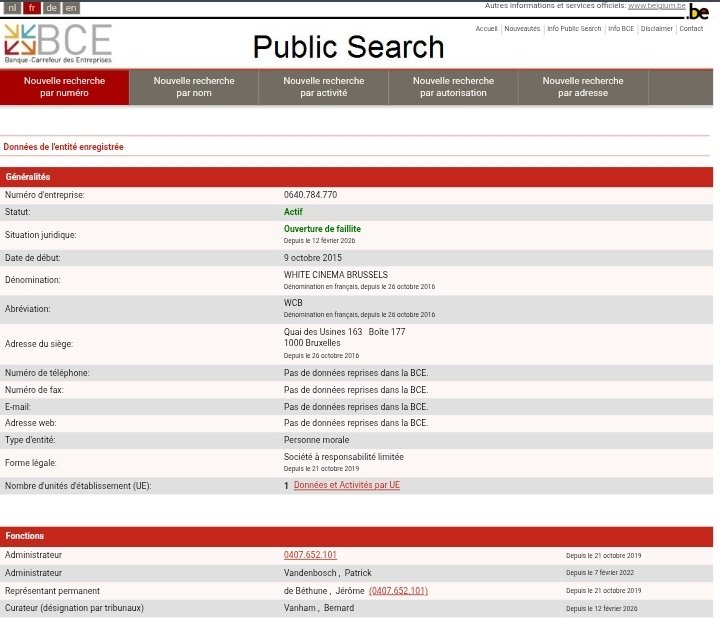Open the www.belgium.be link
The image size is (720, 644).
pos(656,6)
